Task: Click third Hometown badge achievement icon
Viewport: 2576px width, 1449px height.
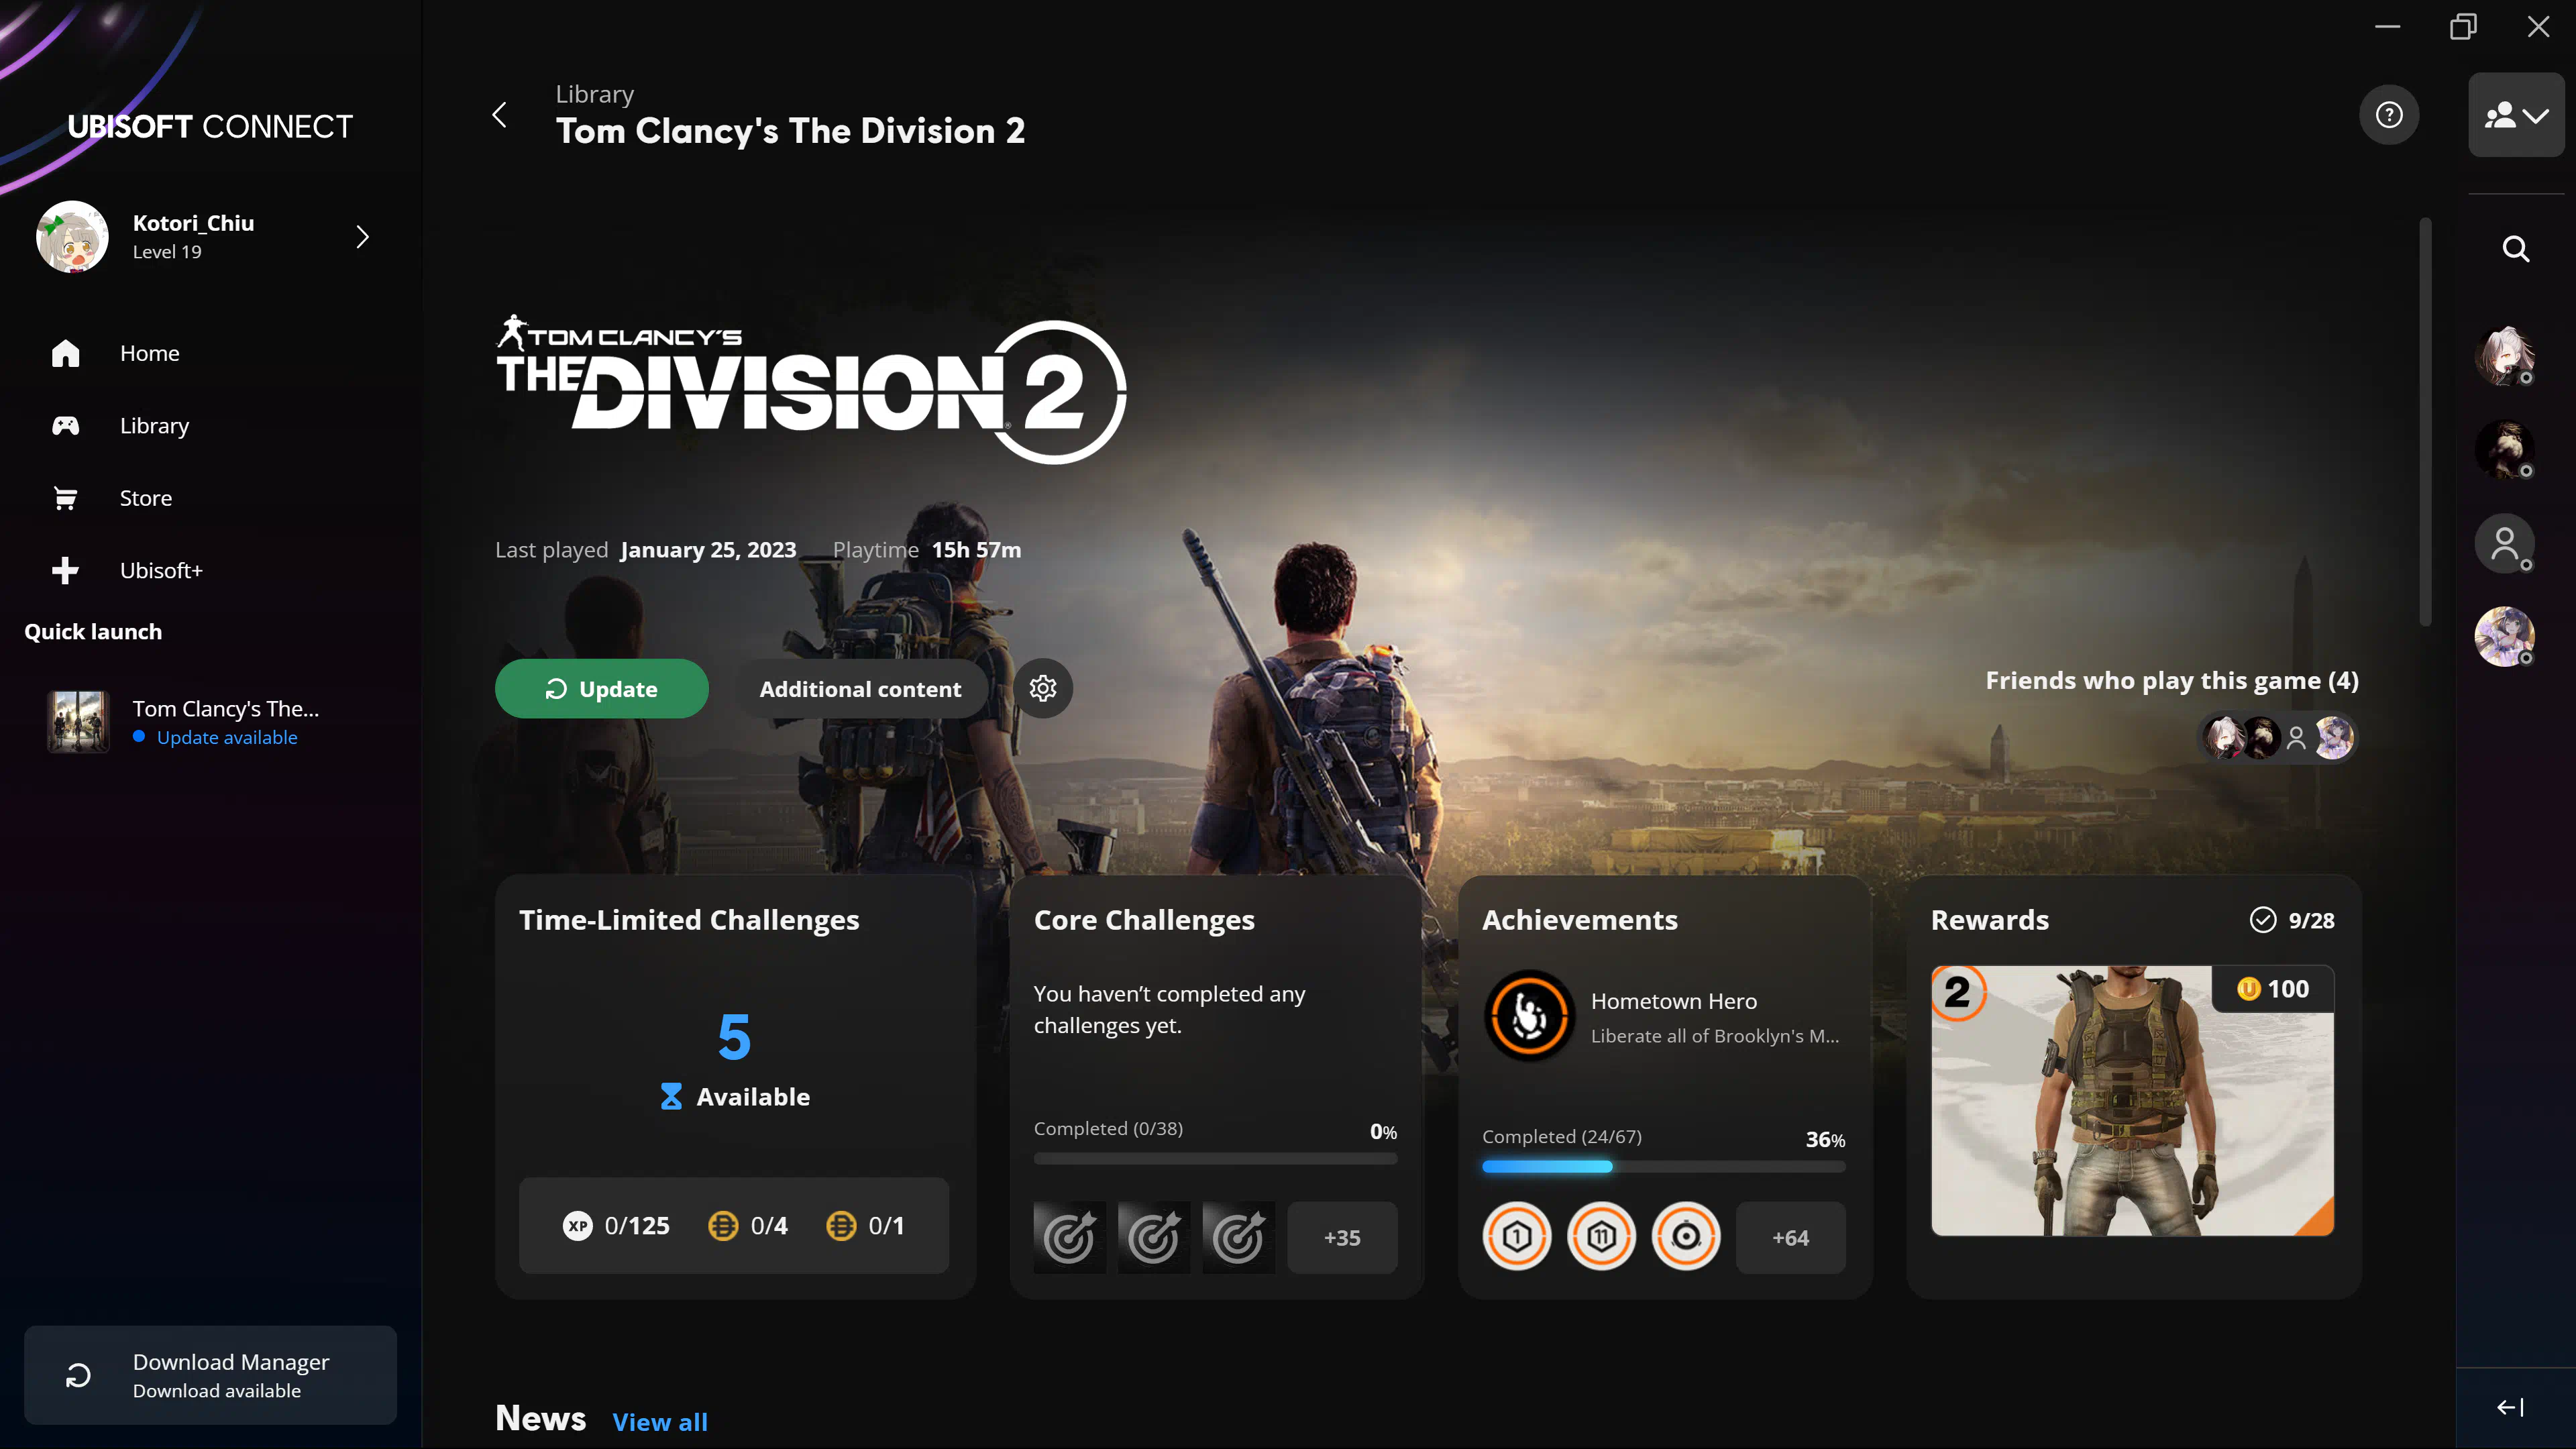Action: click(x=1685, y=1237)
